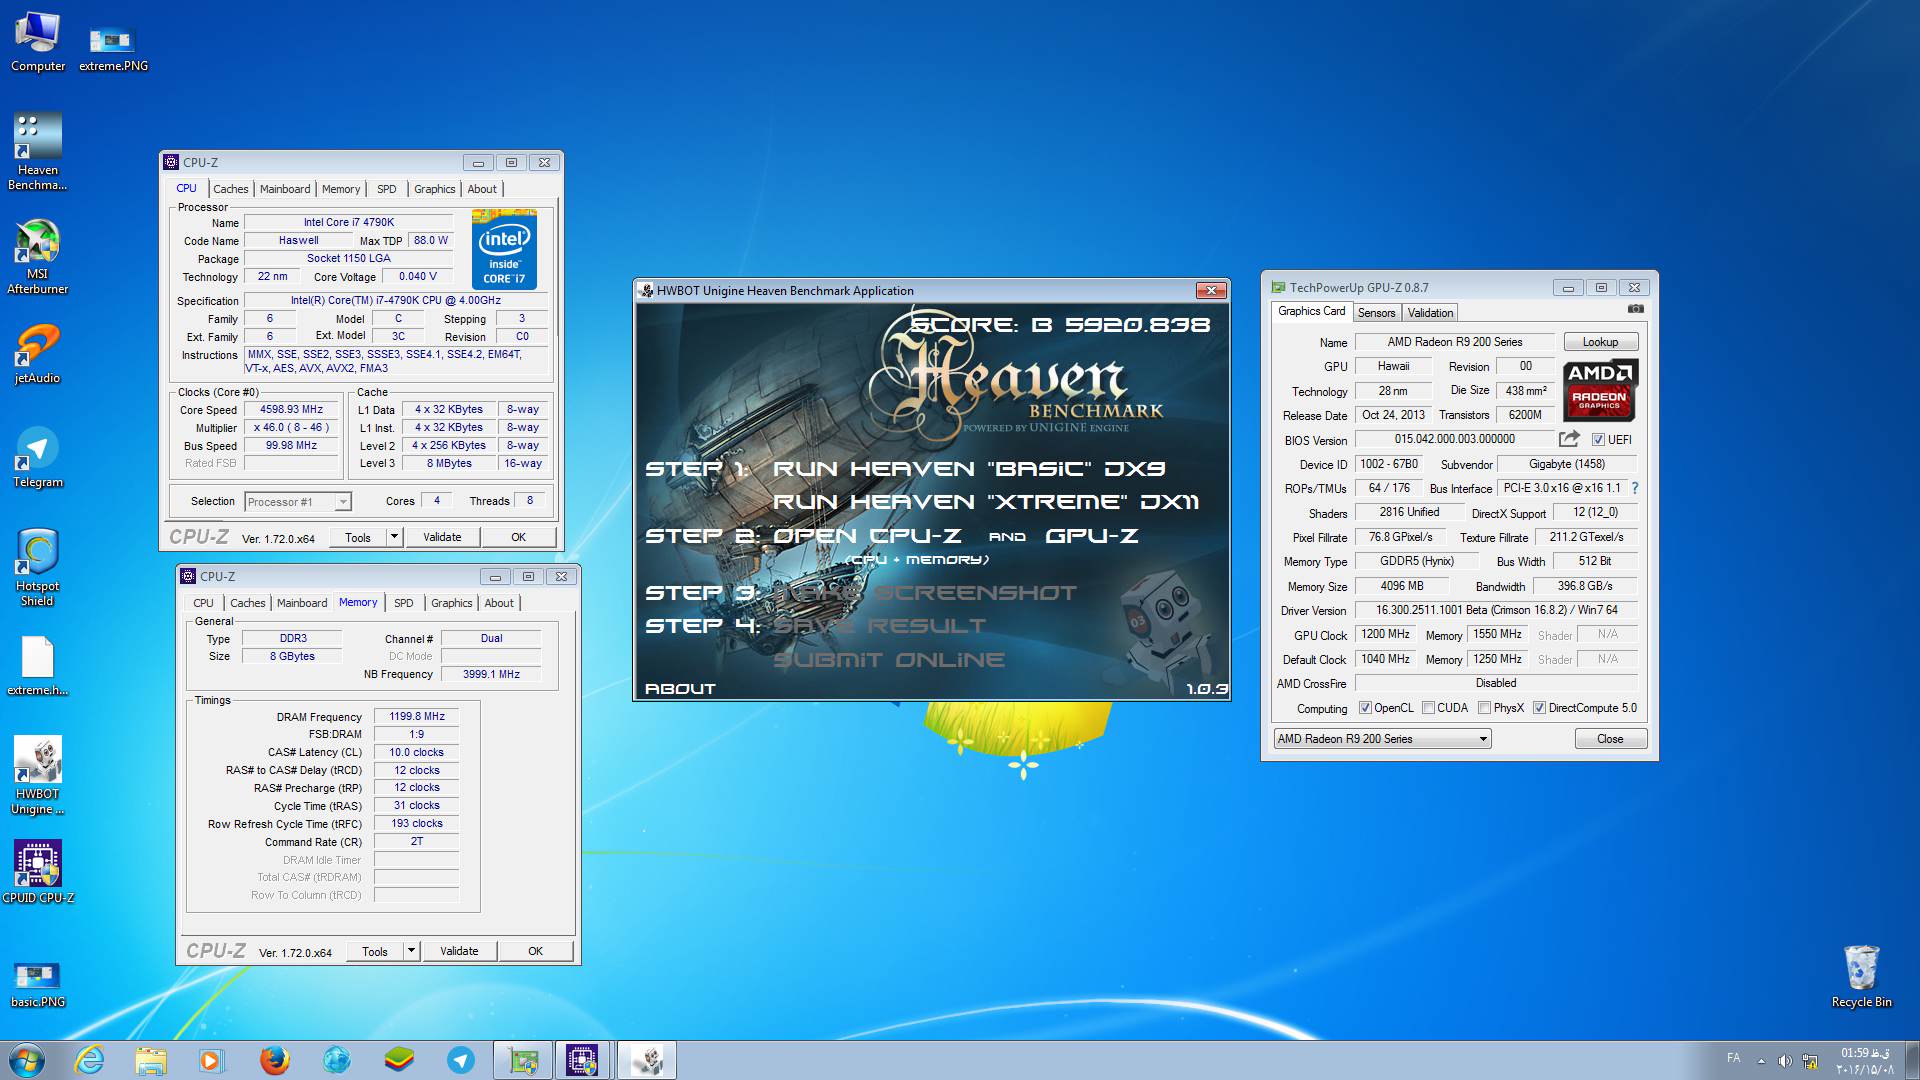Click the Bus Interface question mark in GPU-Z
The height and width of the screenshot is (1080, 1920).
point(1635,488)
